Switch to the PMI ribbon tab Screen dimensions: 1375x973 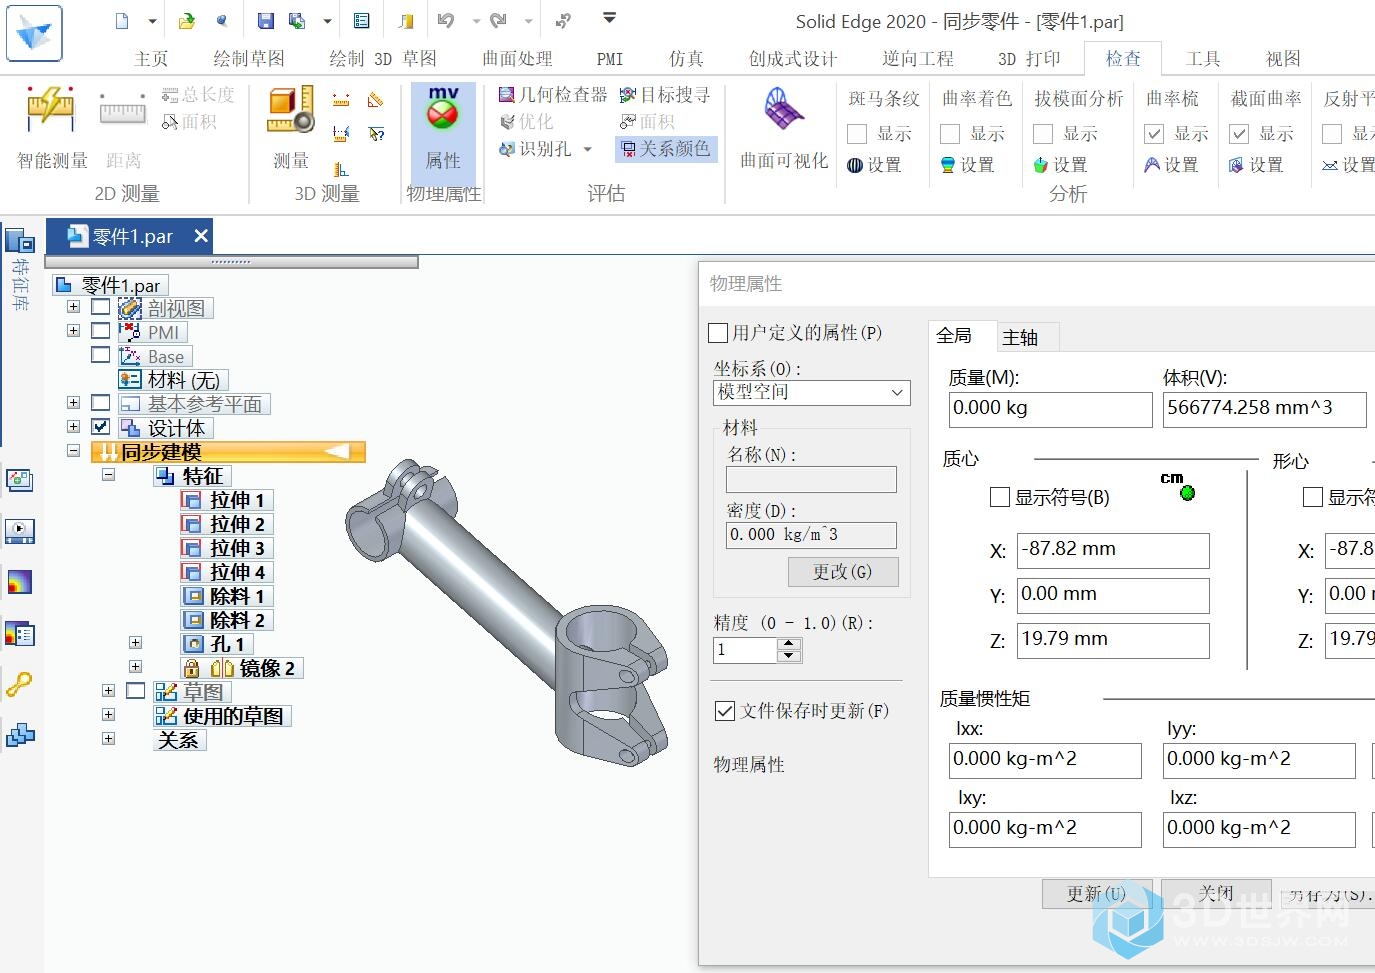pos(610,59)
